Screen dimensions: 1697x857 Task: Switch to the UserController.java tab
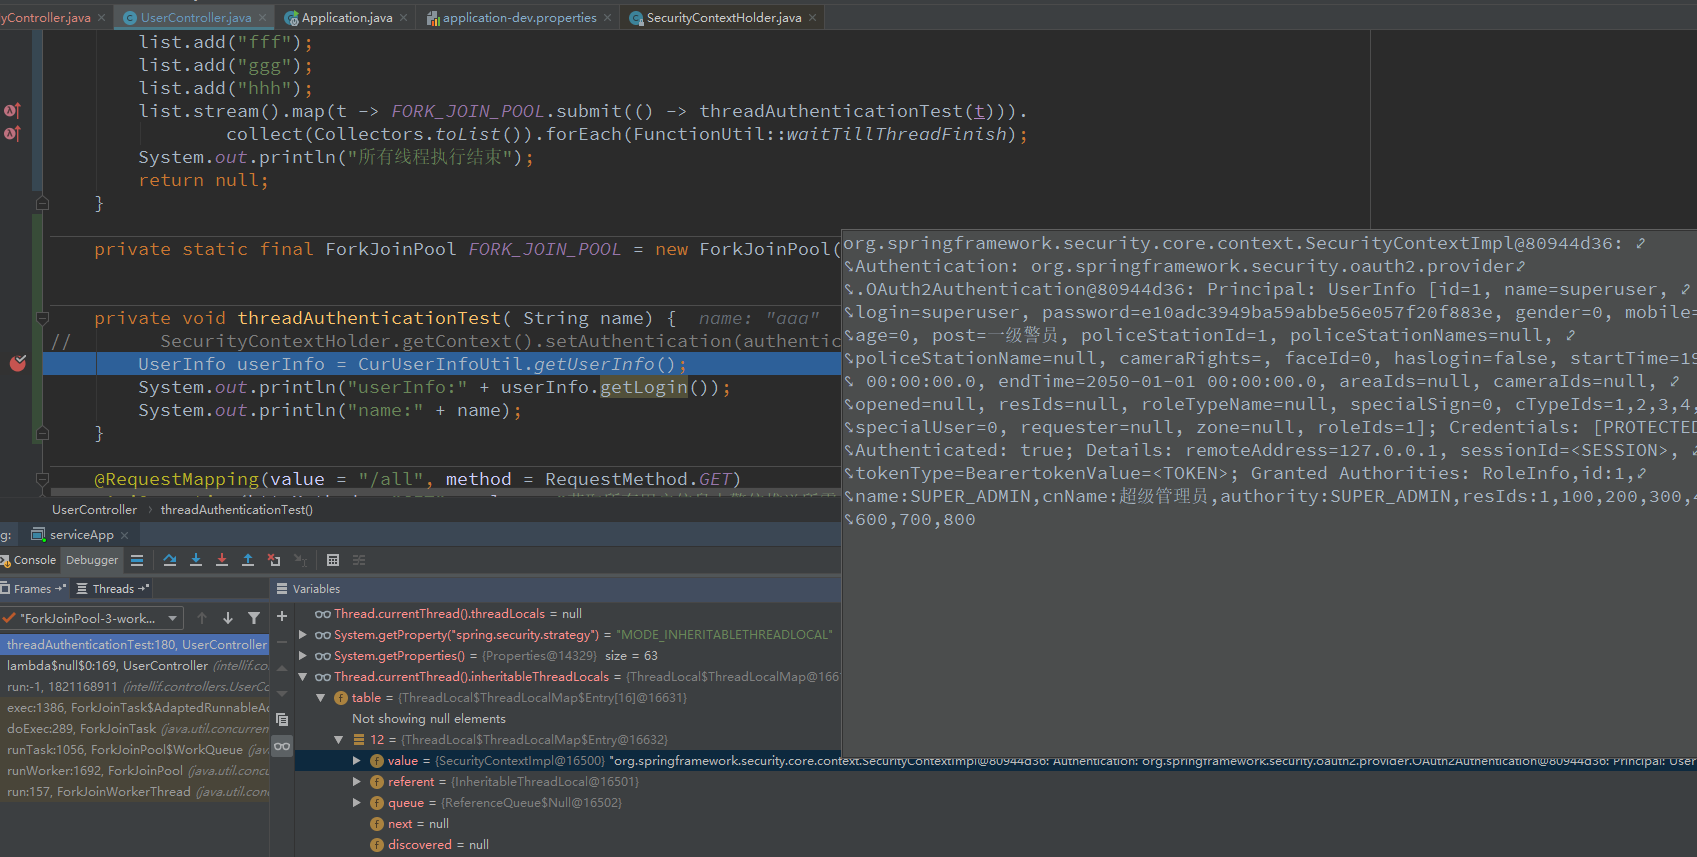(x=195, y=17)
